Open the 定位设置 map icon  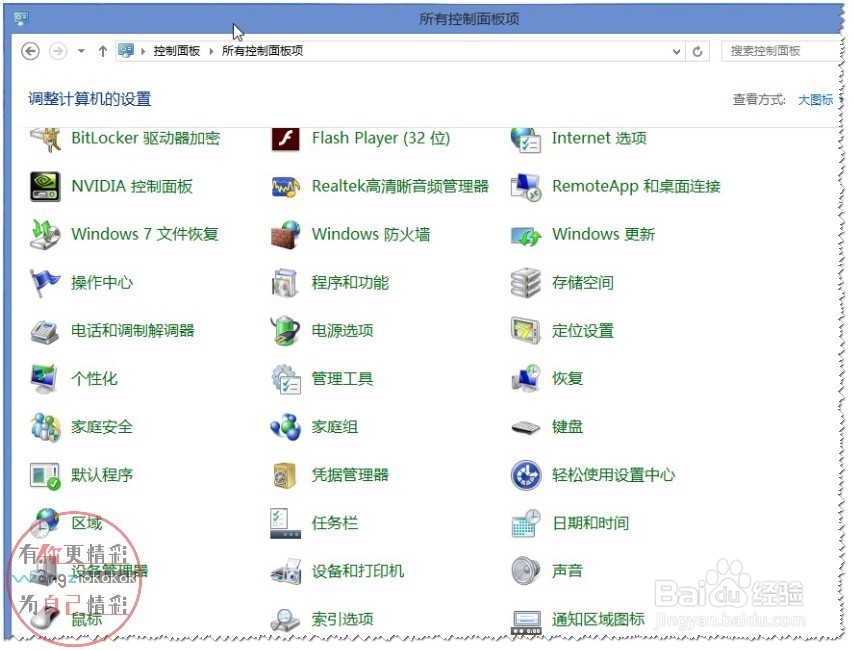526,331
